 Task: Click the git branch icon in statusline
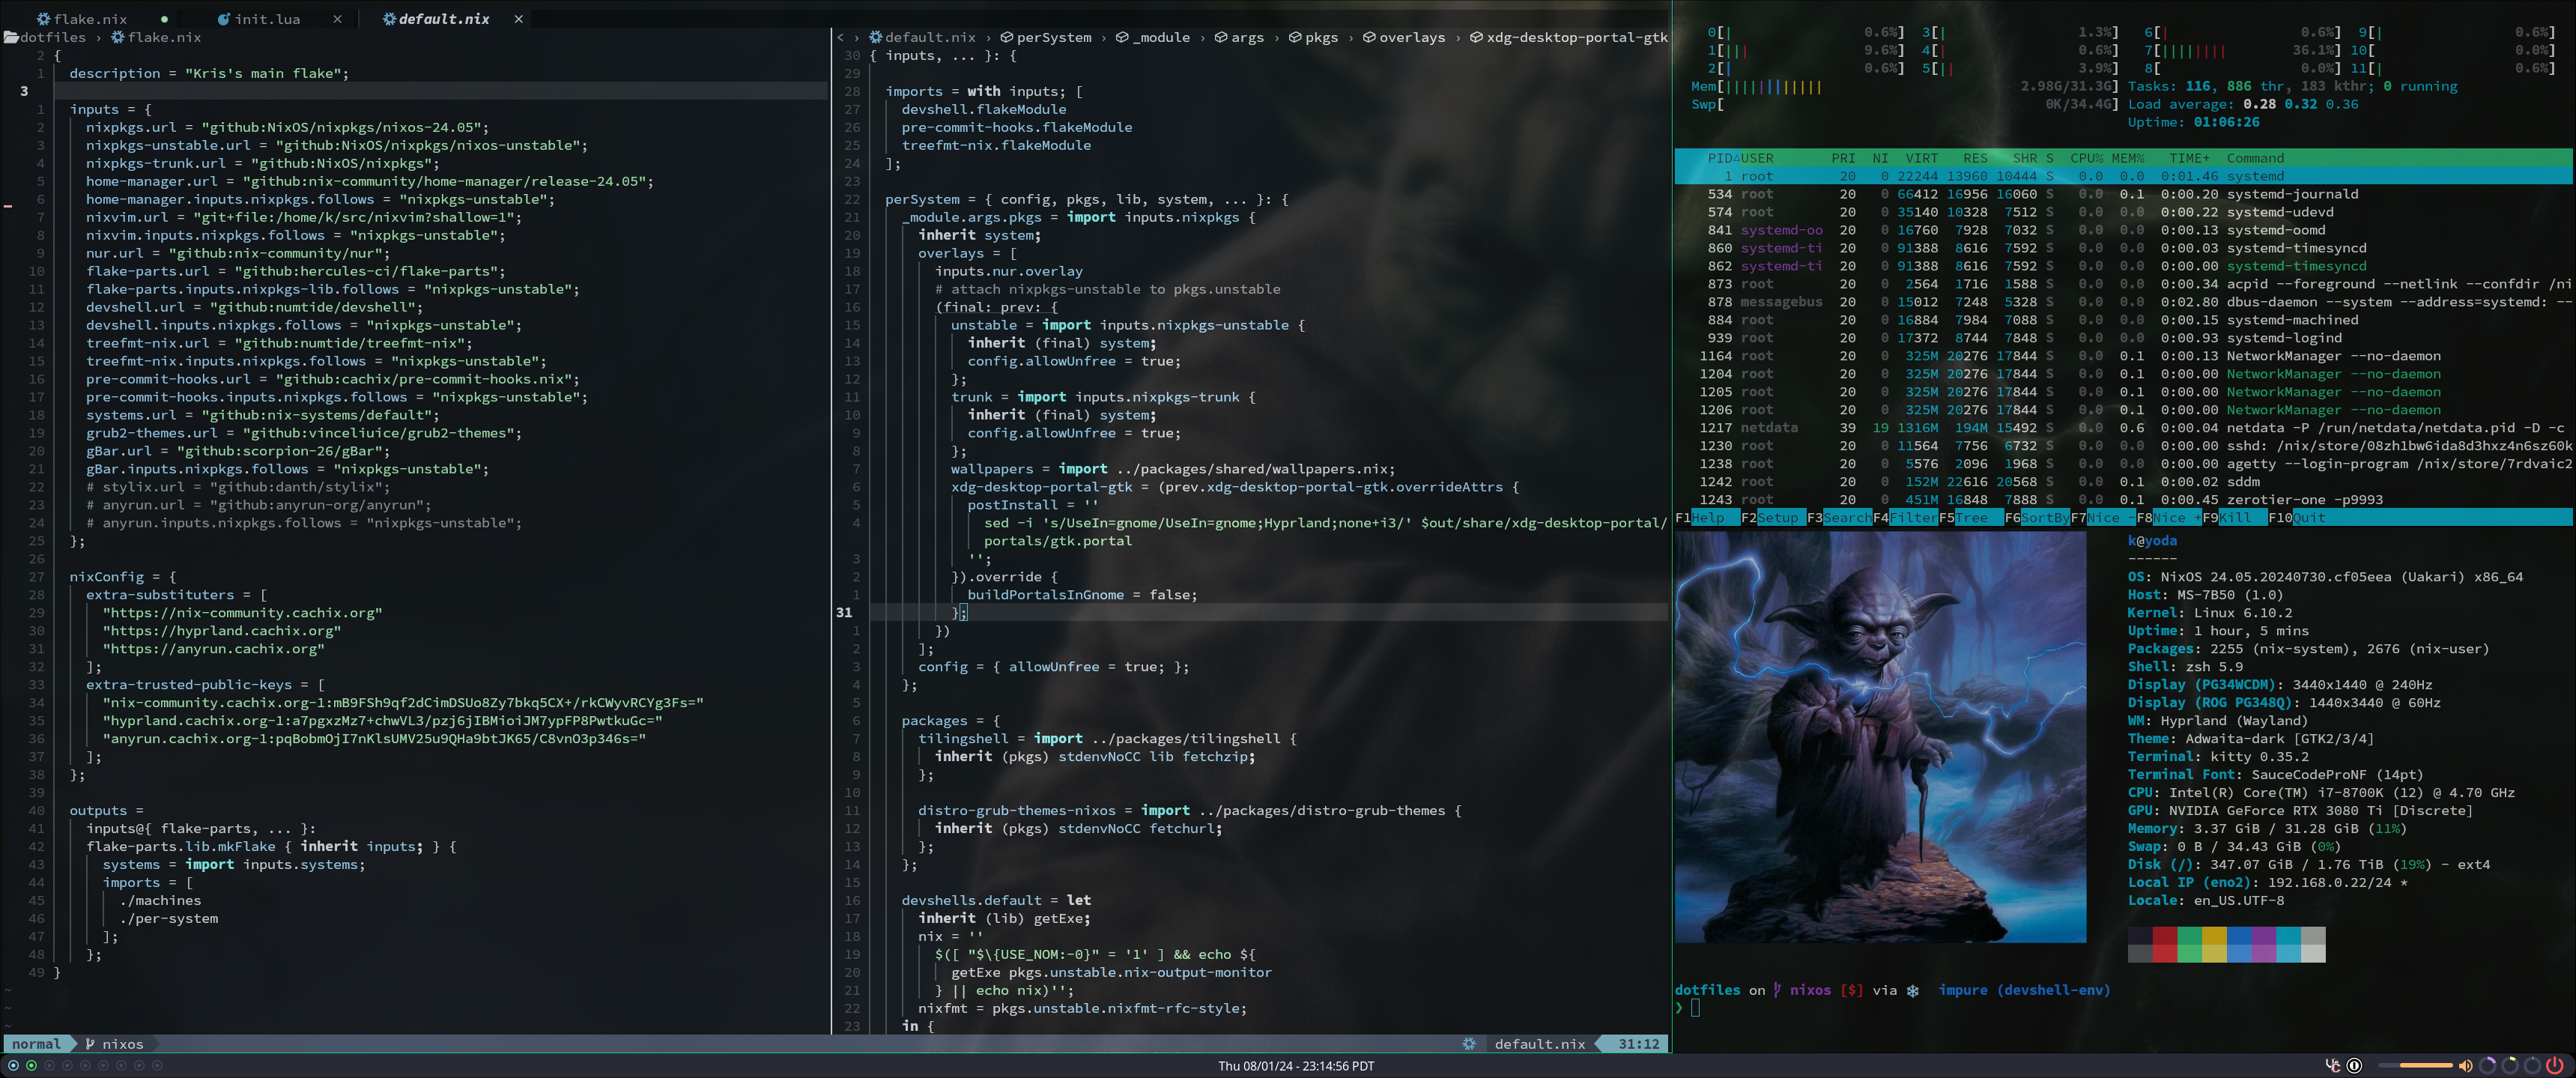[x=90, y=1044]
